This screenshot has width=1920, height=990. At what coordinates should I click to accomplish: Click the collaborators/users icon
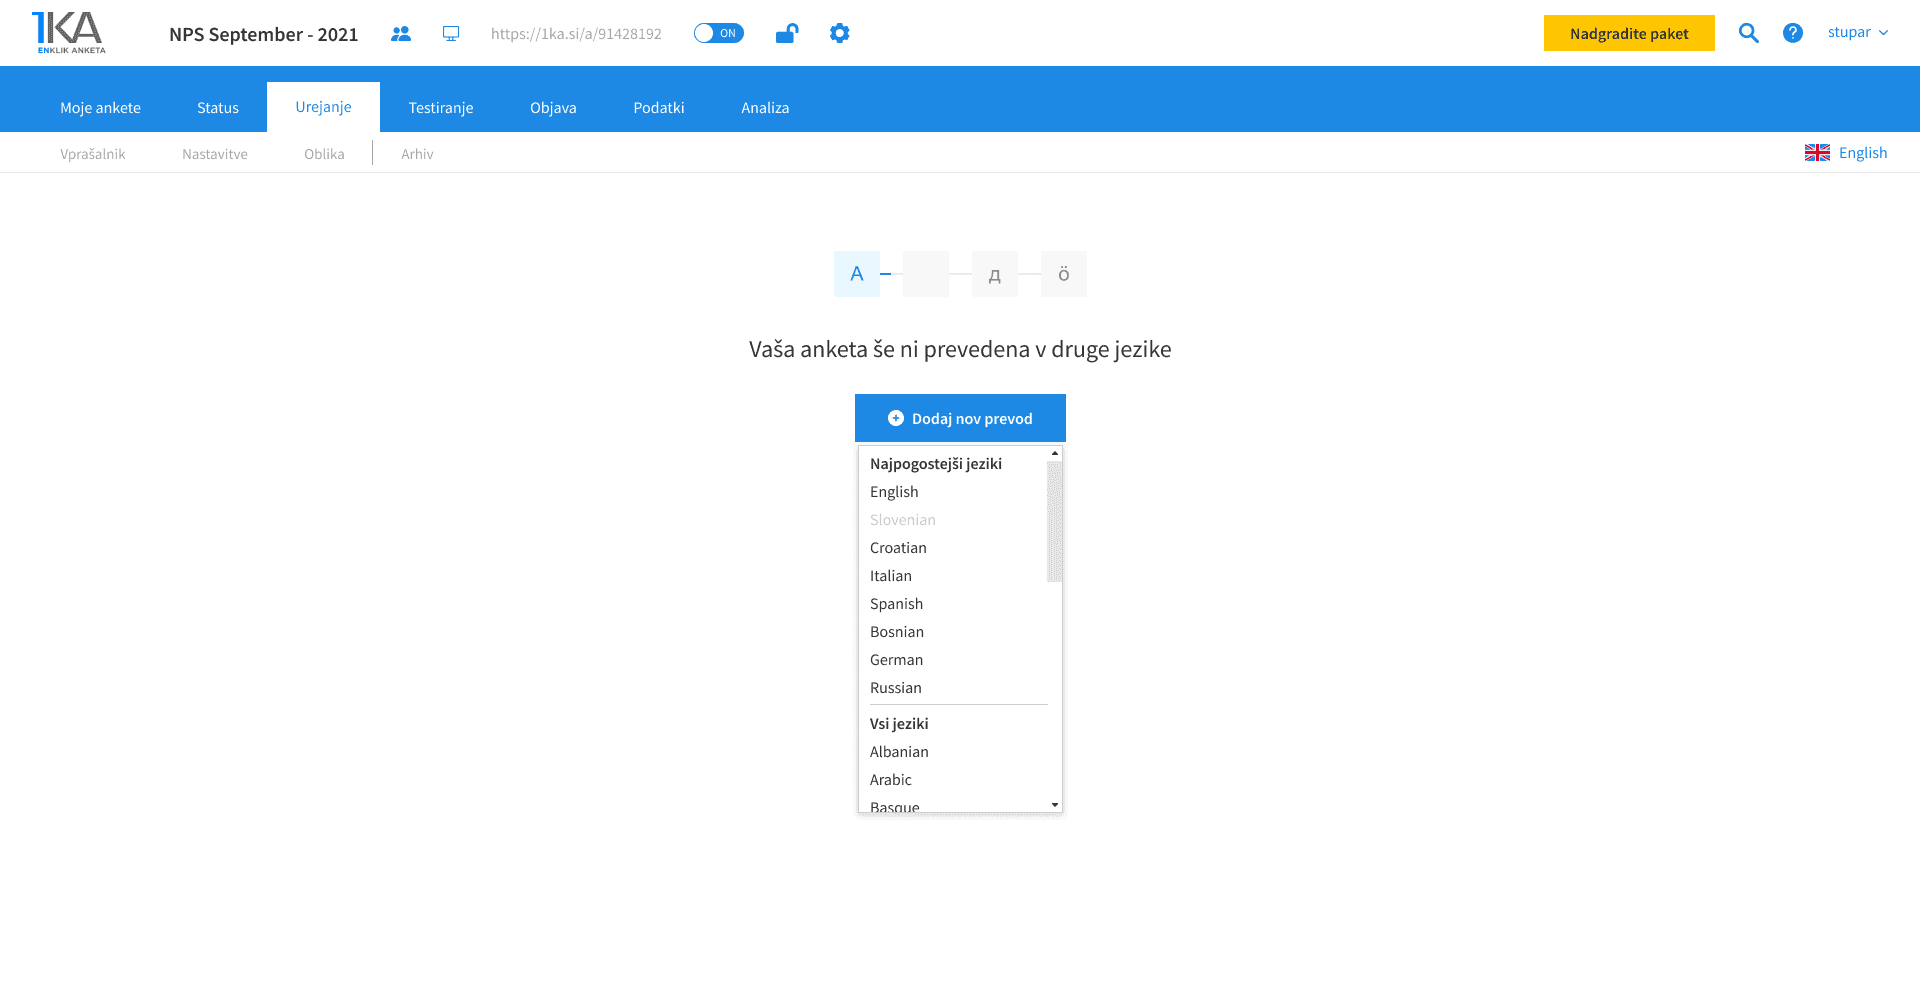point(401,33)
